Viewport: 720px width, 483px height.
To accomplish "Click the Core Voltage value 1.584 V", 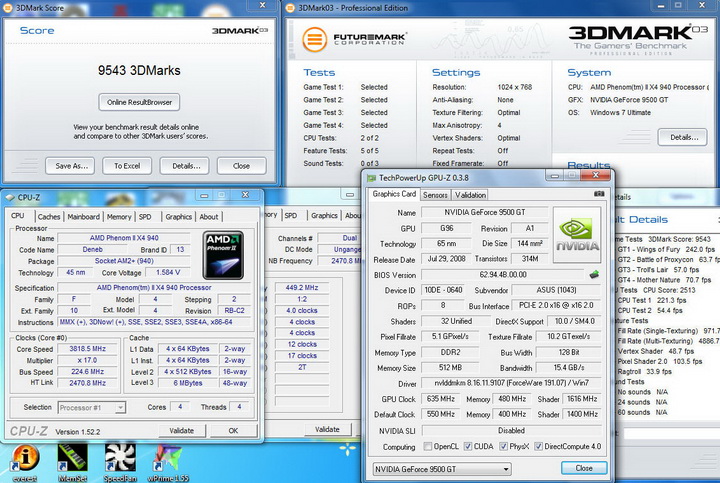I will click(x=168, y=272).
